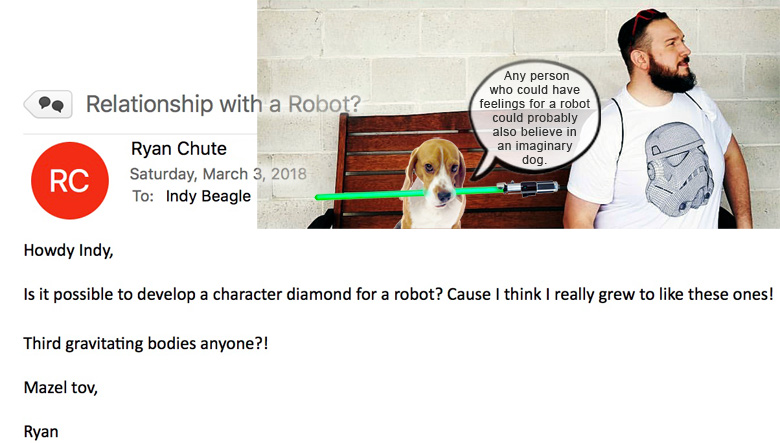
Task: Click the green lightsaber blade
Action: click(408, 193)
